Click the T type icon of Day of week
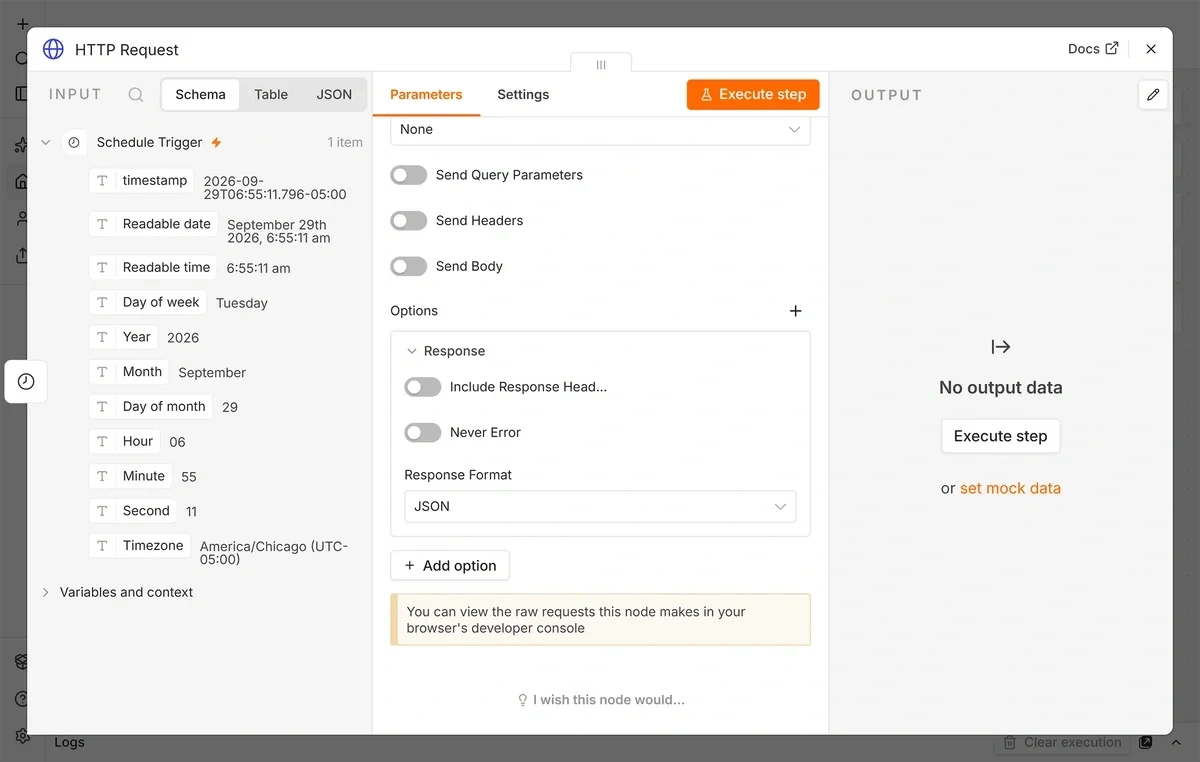The height and width of the screenshot is (762, 1200). pos(102,302)
